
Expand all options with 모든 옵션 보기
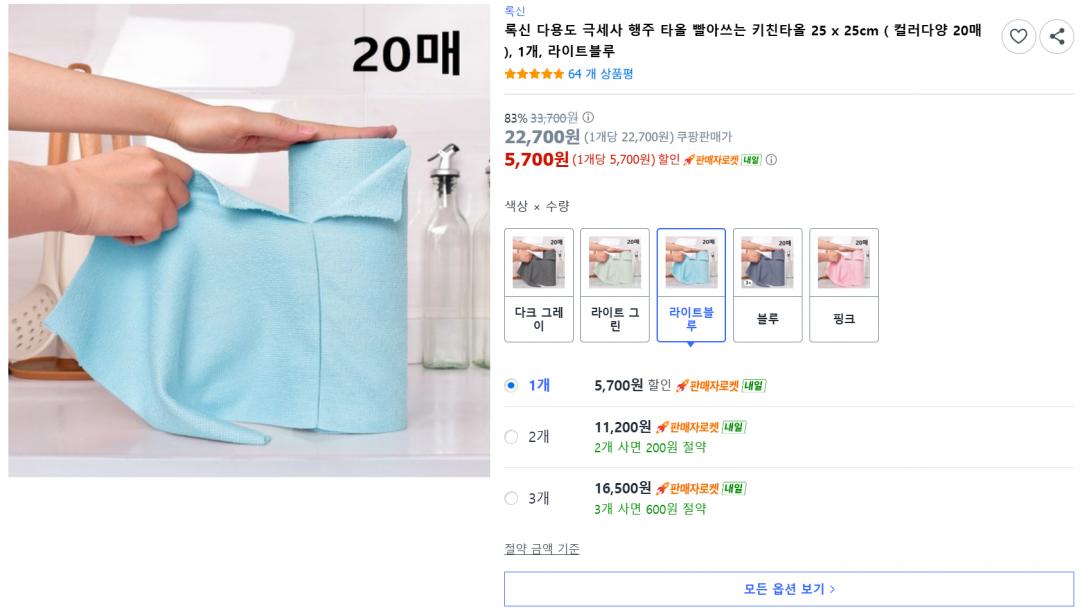[789, 589]
